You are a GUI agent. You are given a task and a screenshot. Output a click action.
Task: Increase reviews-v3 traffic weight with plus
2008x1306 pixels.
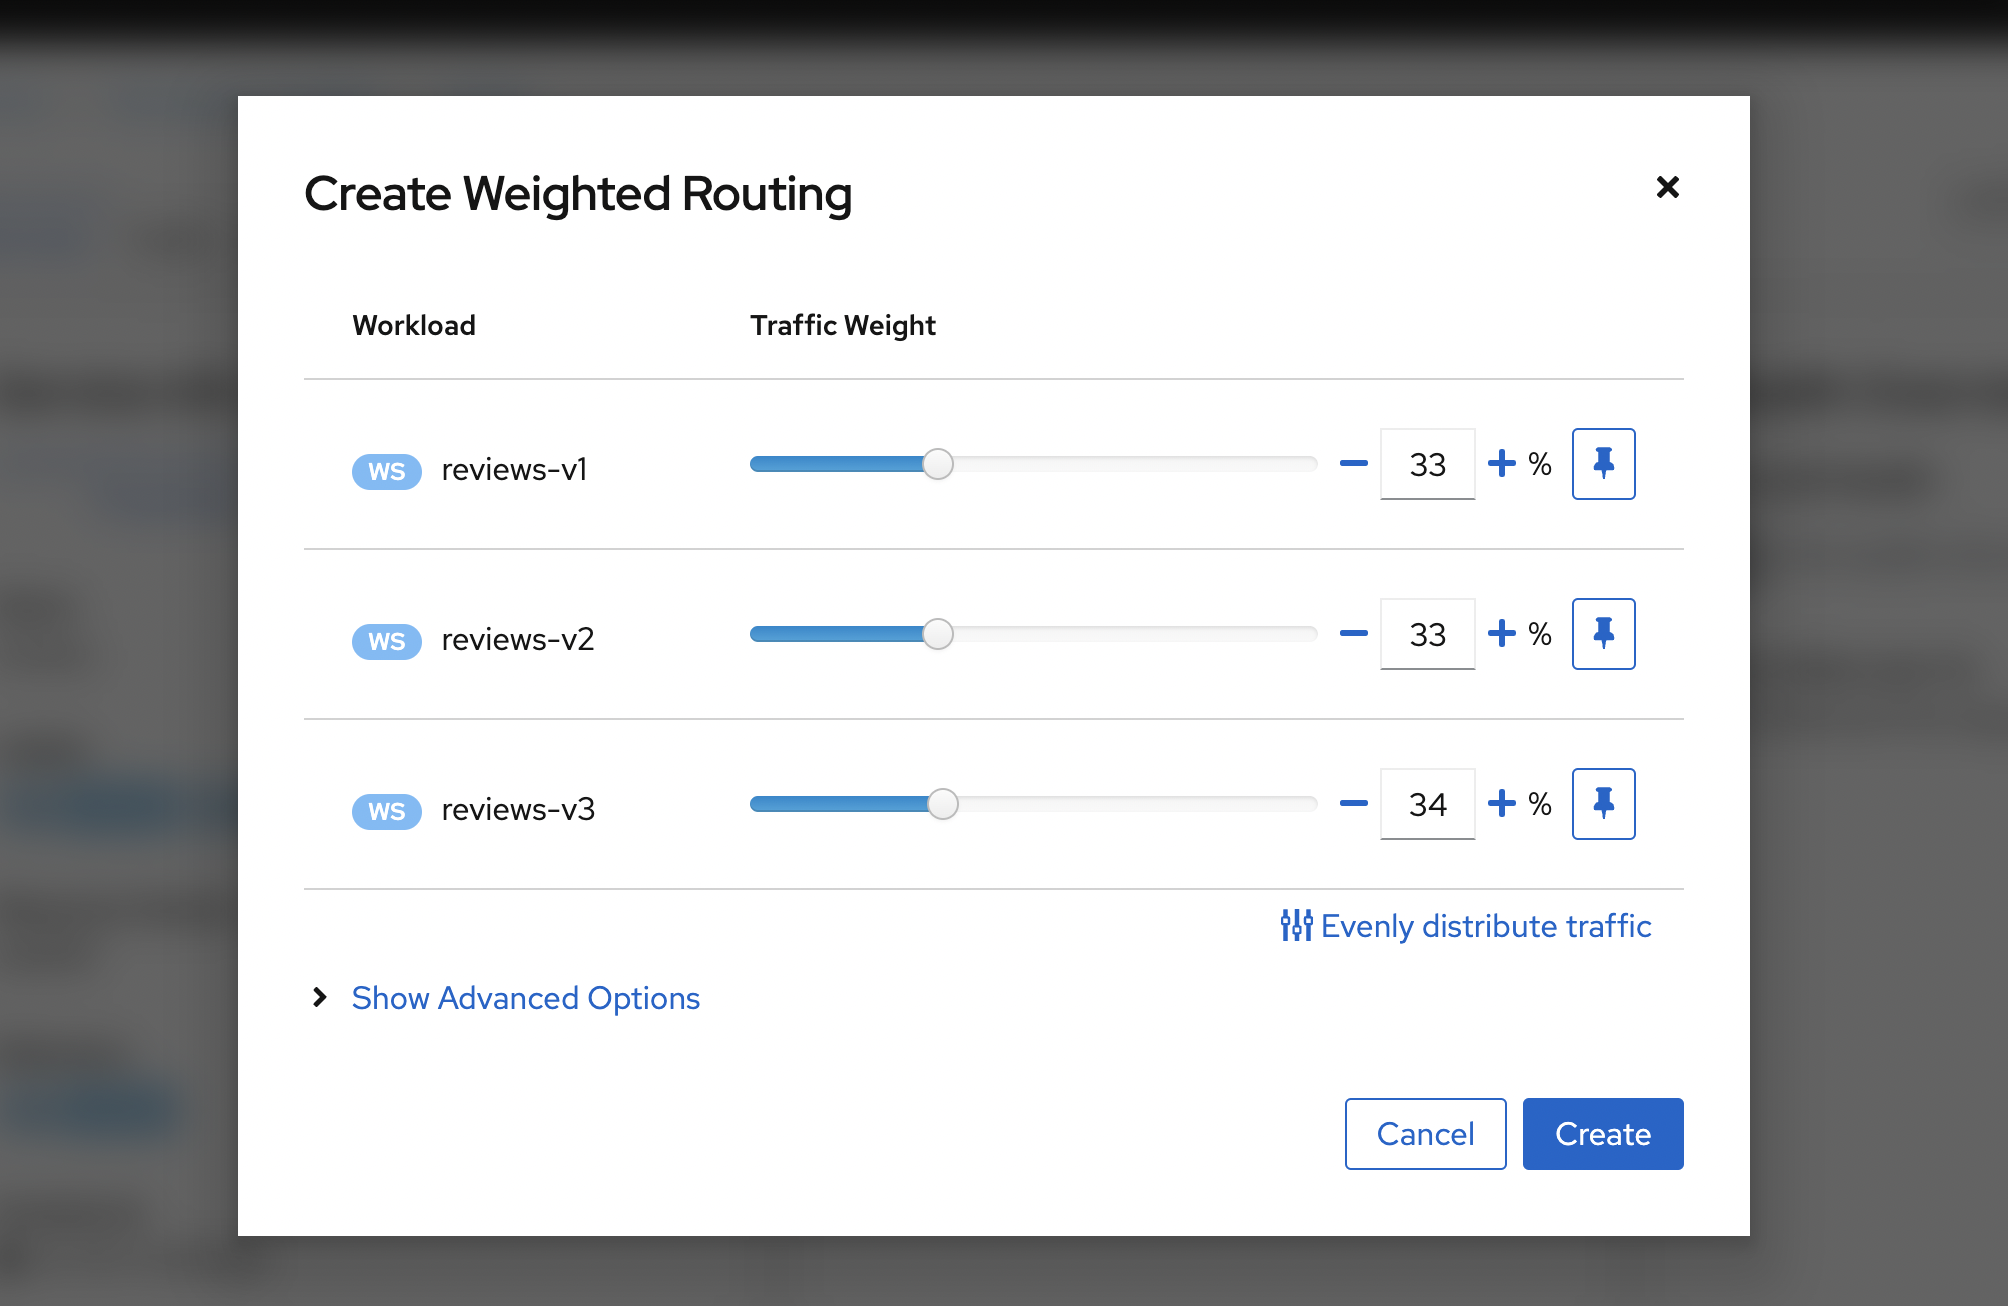1501,804
